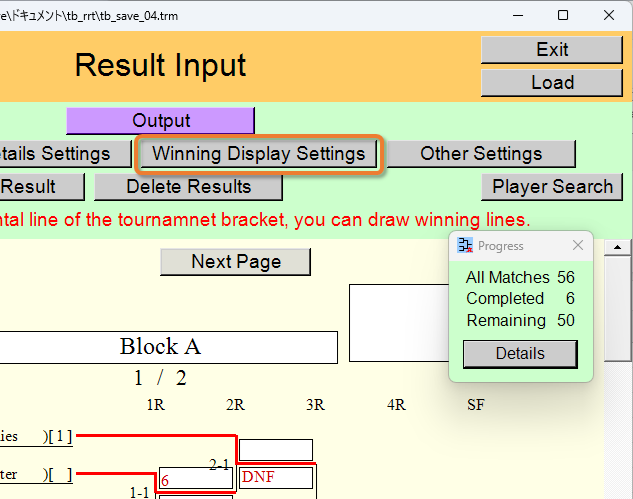The width and height of the screenshot is (633, 499).
Task: Select the Block A title box
Action: pyautogui.click(x=169, y=347)
